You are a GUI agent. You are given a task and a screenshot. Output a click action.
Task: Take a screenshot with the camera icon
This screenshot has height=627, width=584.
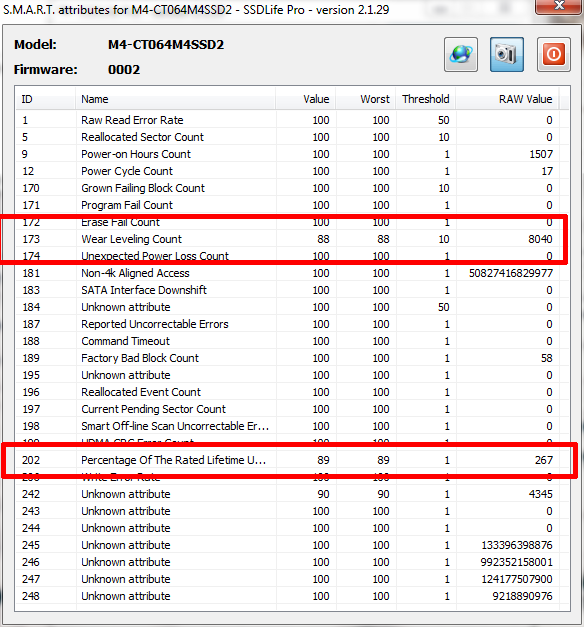pyautogui.click(x=507, y=54)
